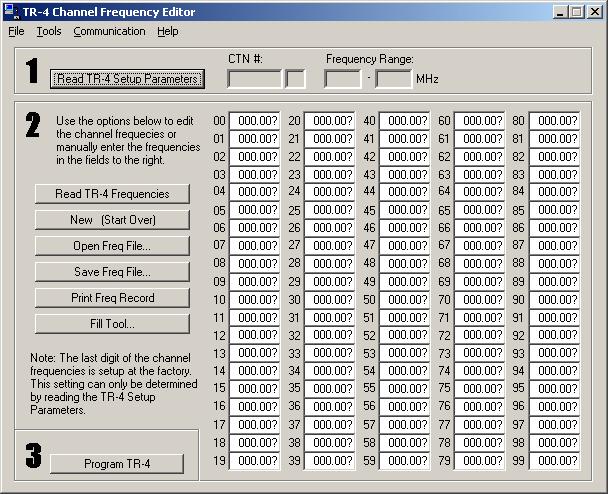Click the Frequency Range upper bound field
608x494 pixels.
click(393, 79)
